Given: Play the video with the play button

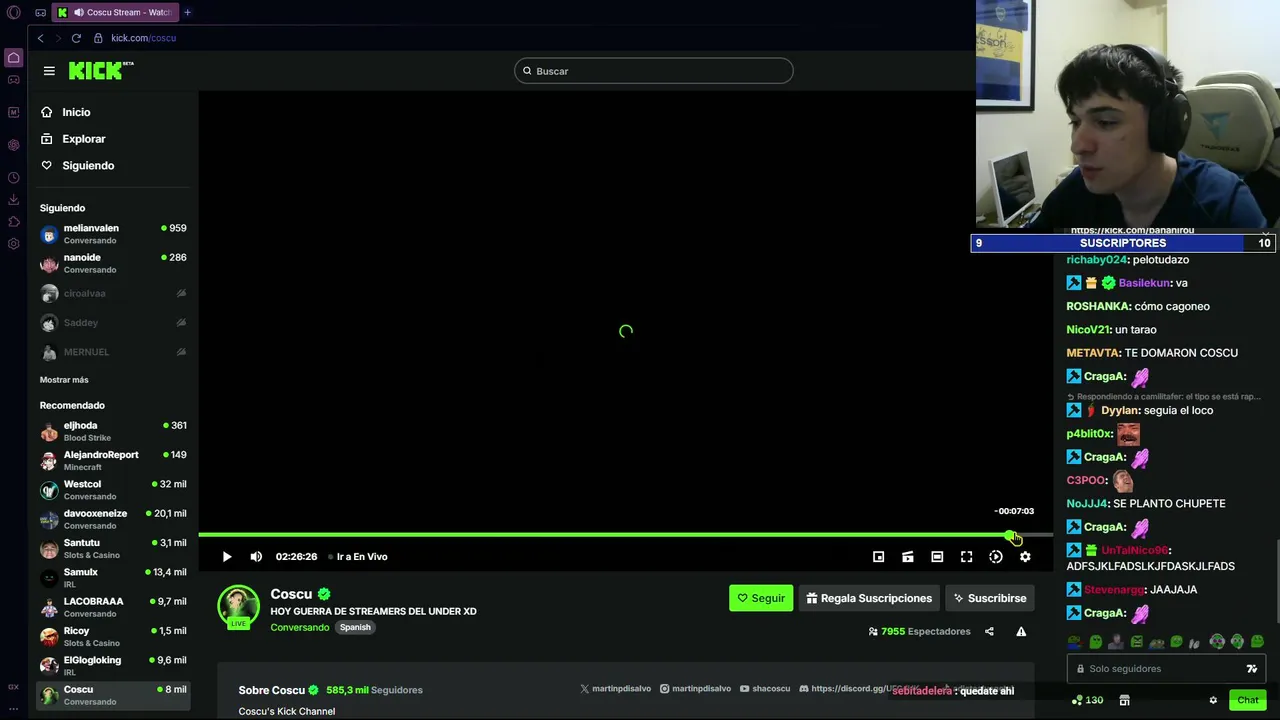Looking at the screenshot, I should [x=227, y=557].
